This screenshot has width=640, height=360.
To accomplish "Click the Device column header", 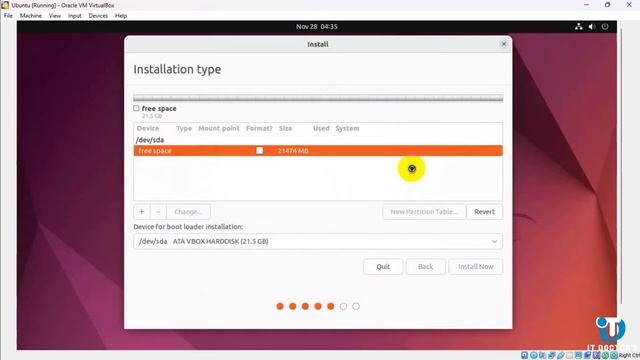I will (x=148, y=128).
